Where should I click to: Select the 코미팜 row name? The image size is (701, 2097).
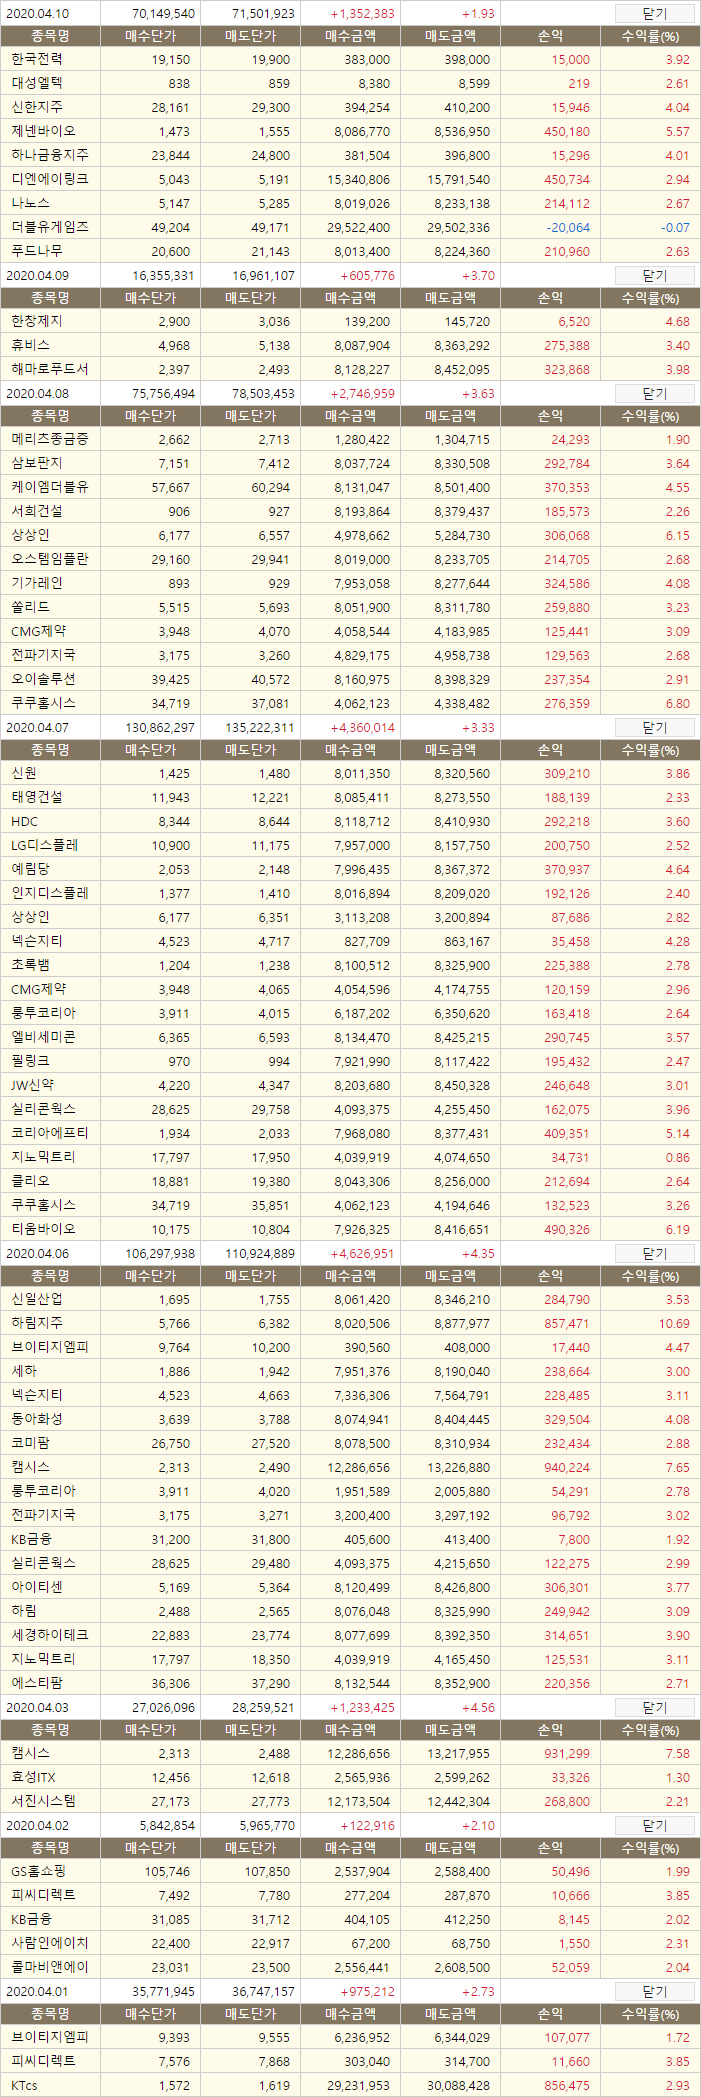pos(30,1443)
